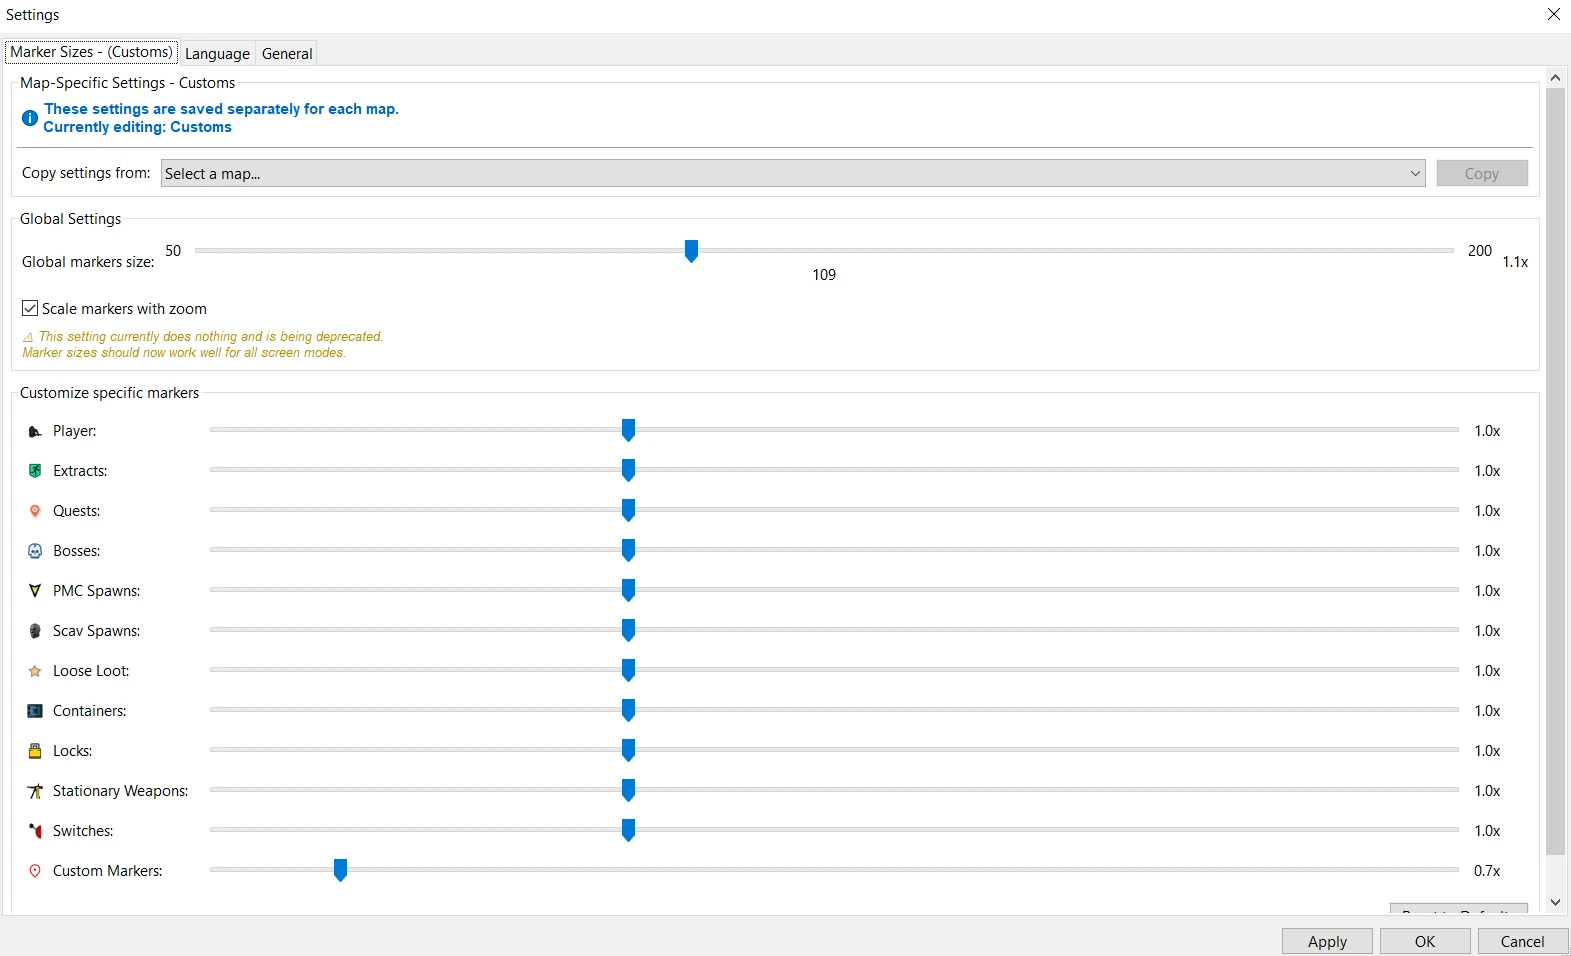
Task: Switch to the Marker Sizes tab
Action: [x=91, y=52]
